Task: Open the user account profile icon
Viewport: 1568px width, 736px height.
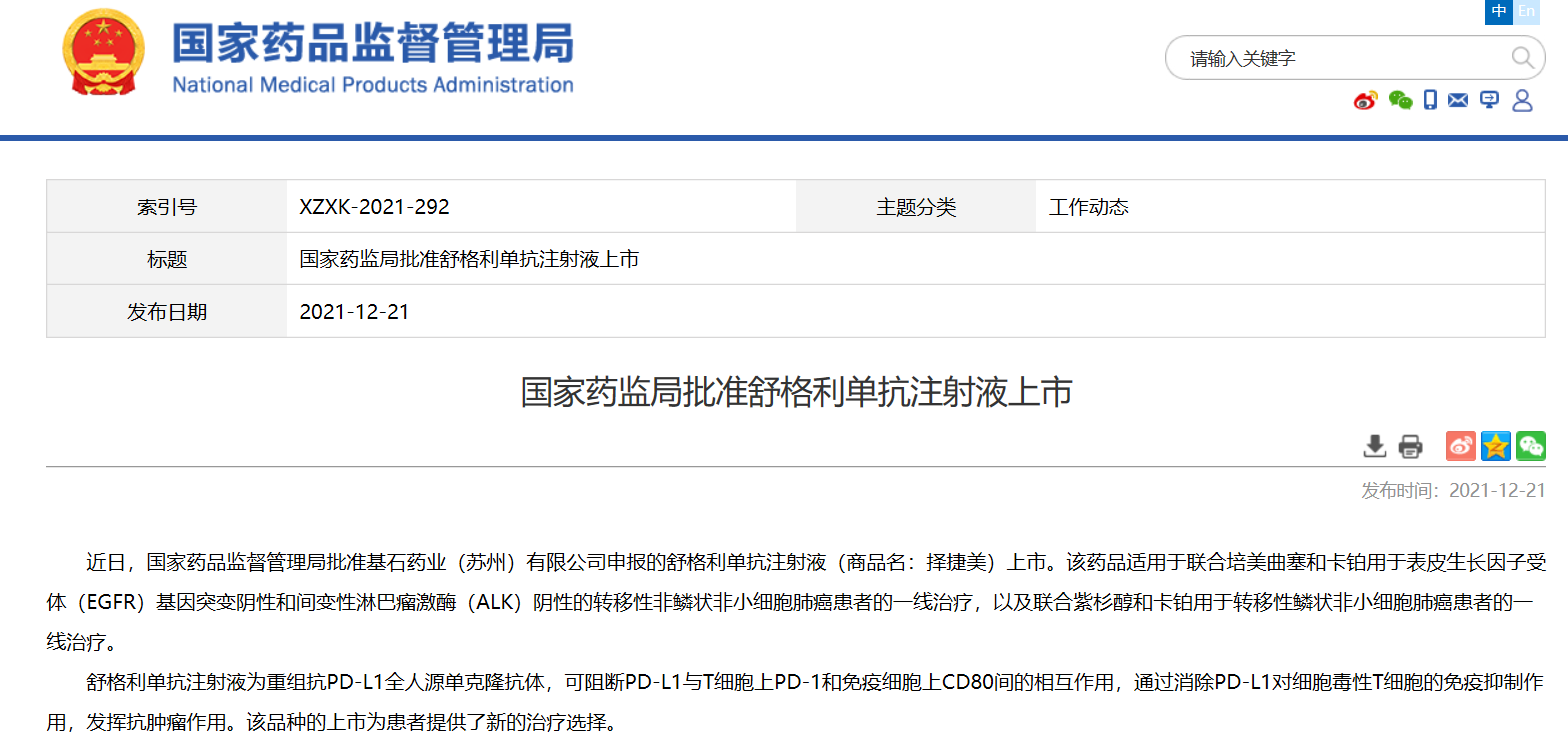Action: [x=1522, y=100]
